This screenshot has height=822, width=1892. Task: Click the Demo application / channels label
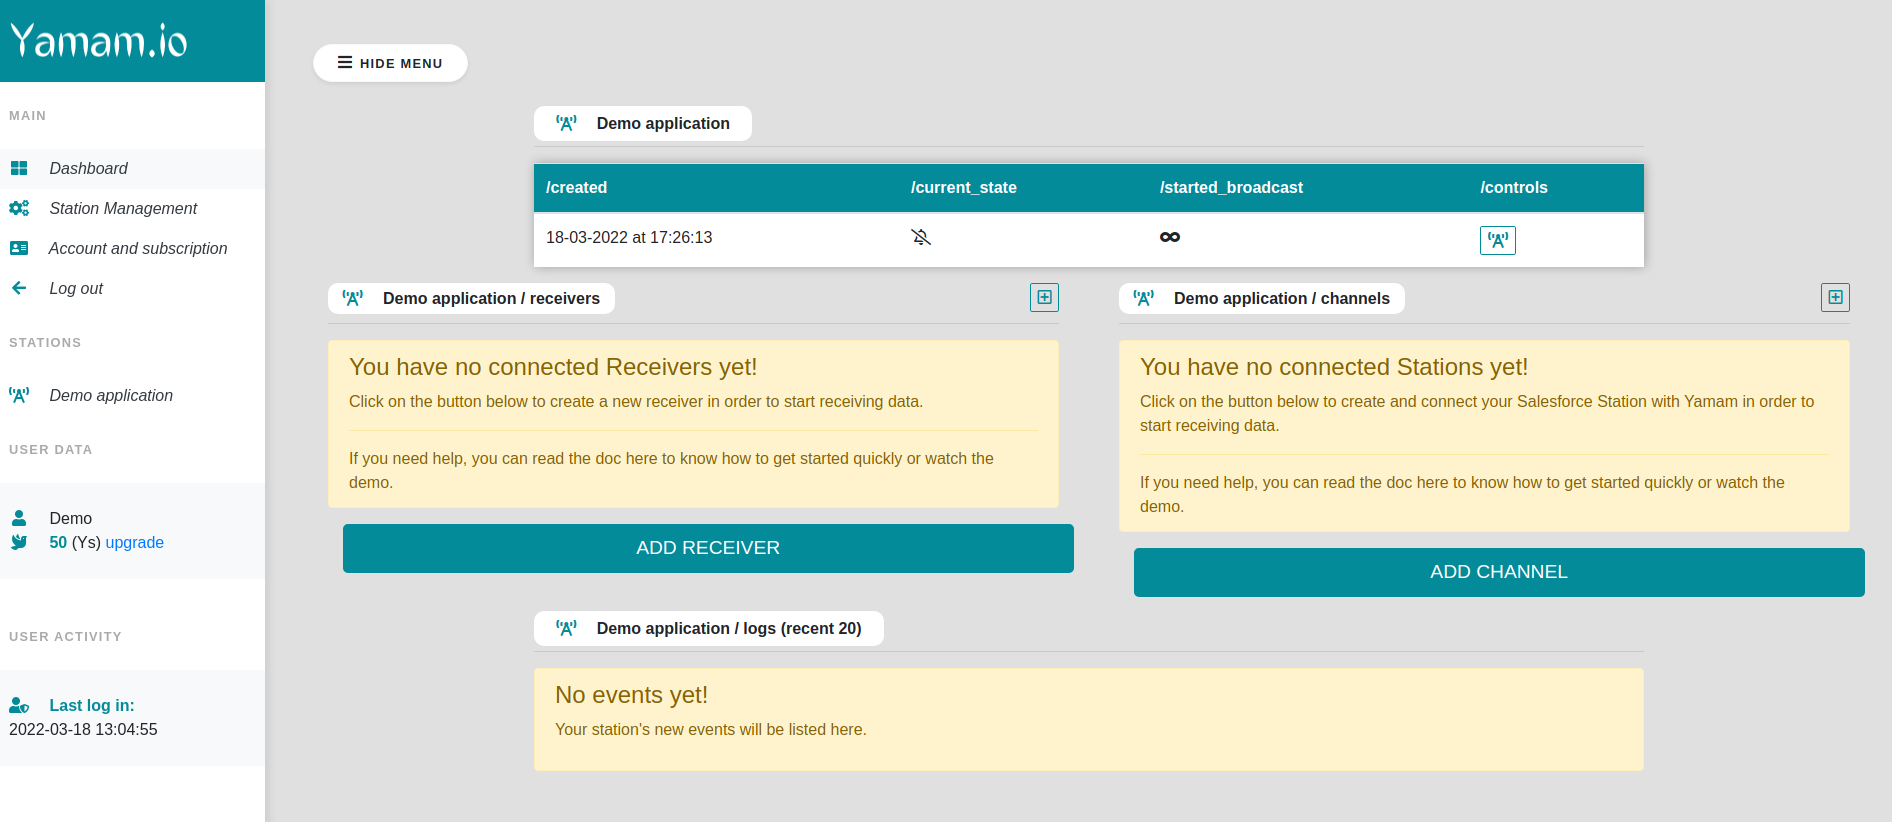tap(1281, 298)
